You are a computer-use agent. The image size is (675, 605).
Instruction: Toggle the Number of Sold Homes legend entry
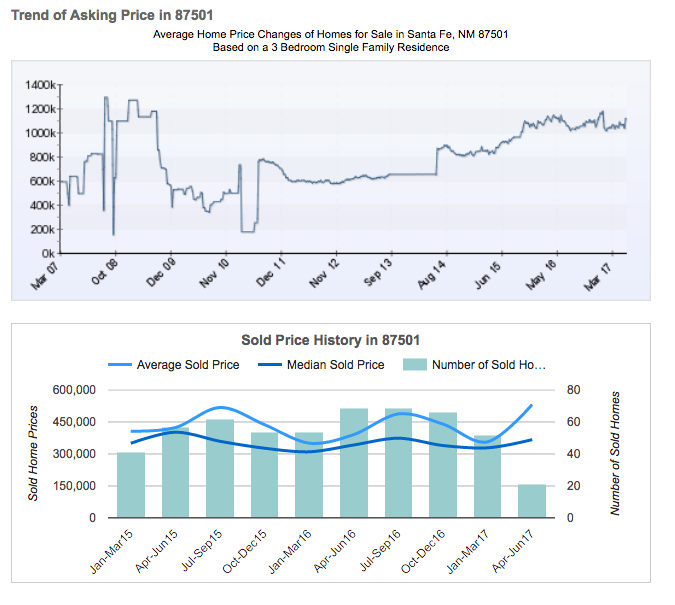pyautogui.click(x=488, y=365)
